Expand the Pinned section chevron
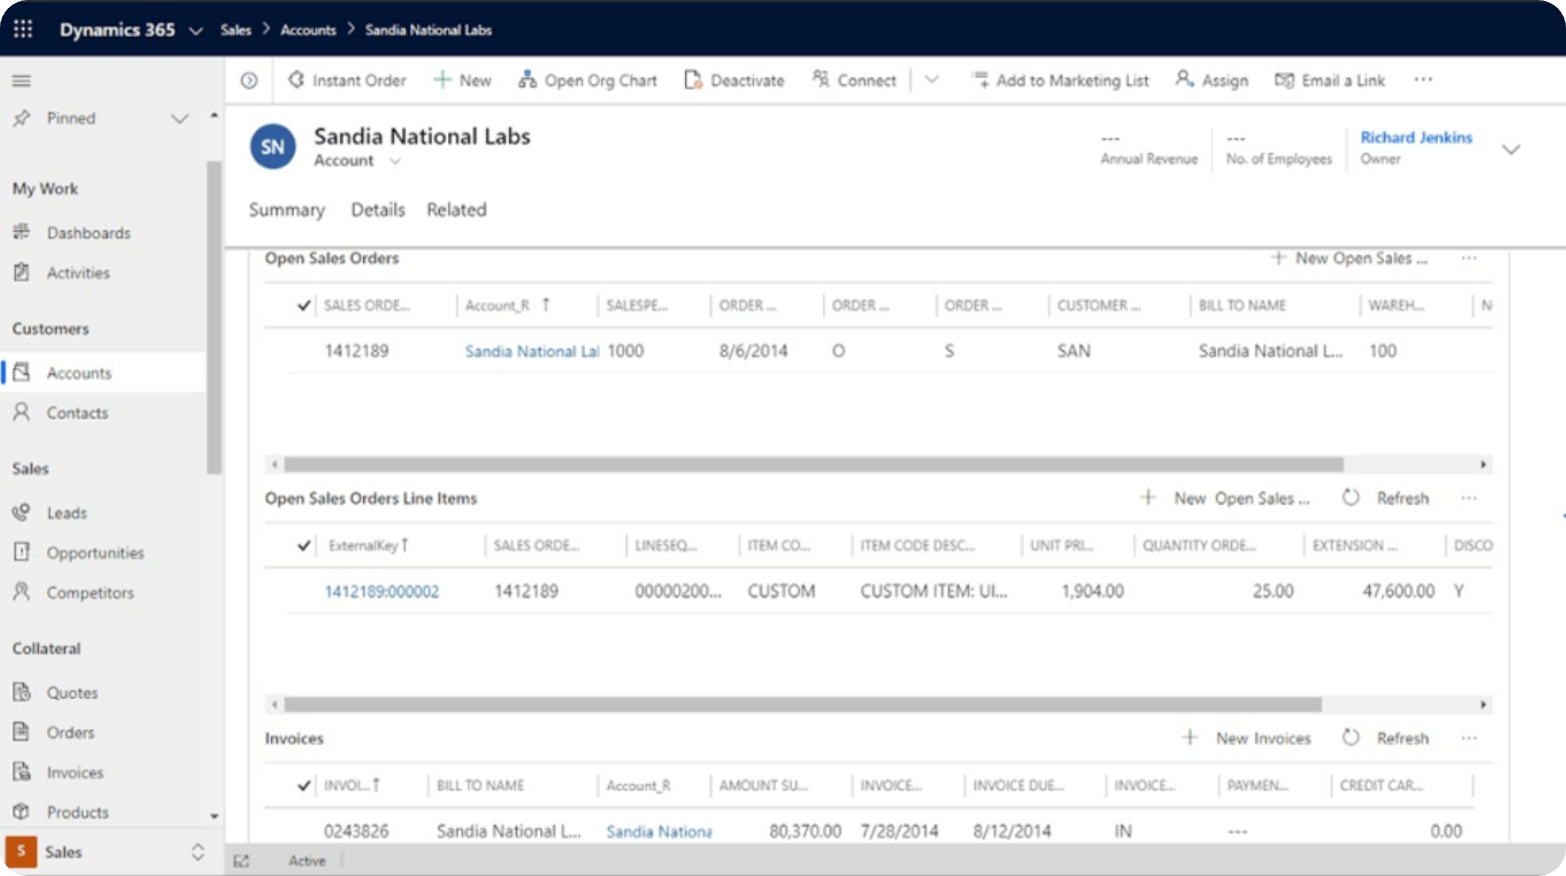This screenshot has width=1566, height=876. (x=179, y=119)
